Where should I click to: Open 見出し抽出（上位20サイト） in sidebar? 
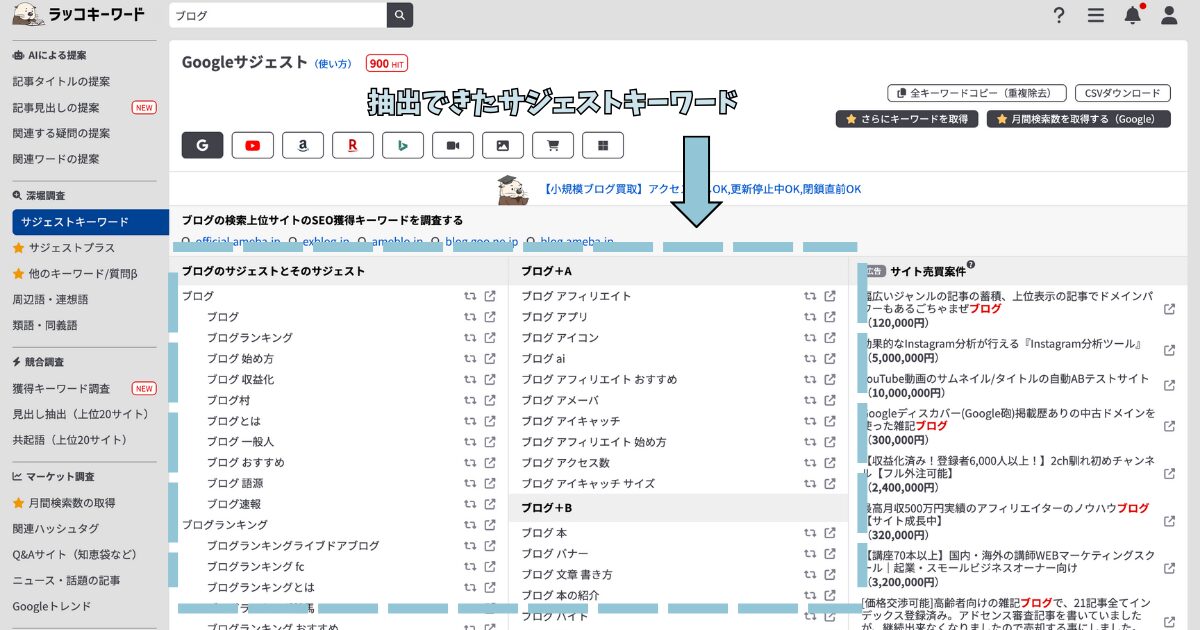(x=80, y=414)
